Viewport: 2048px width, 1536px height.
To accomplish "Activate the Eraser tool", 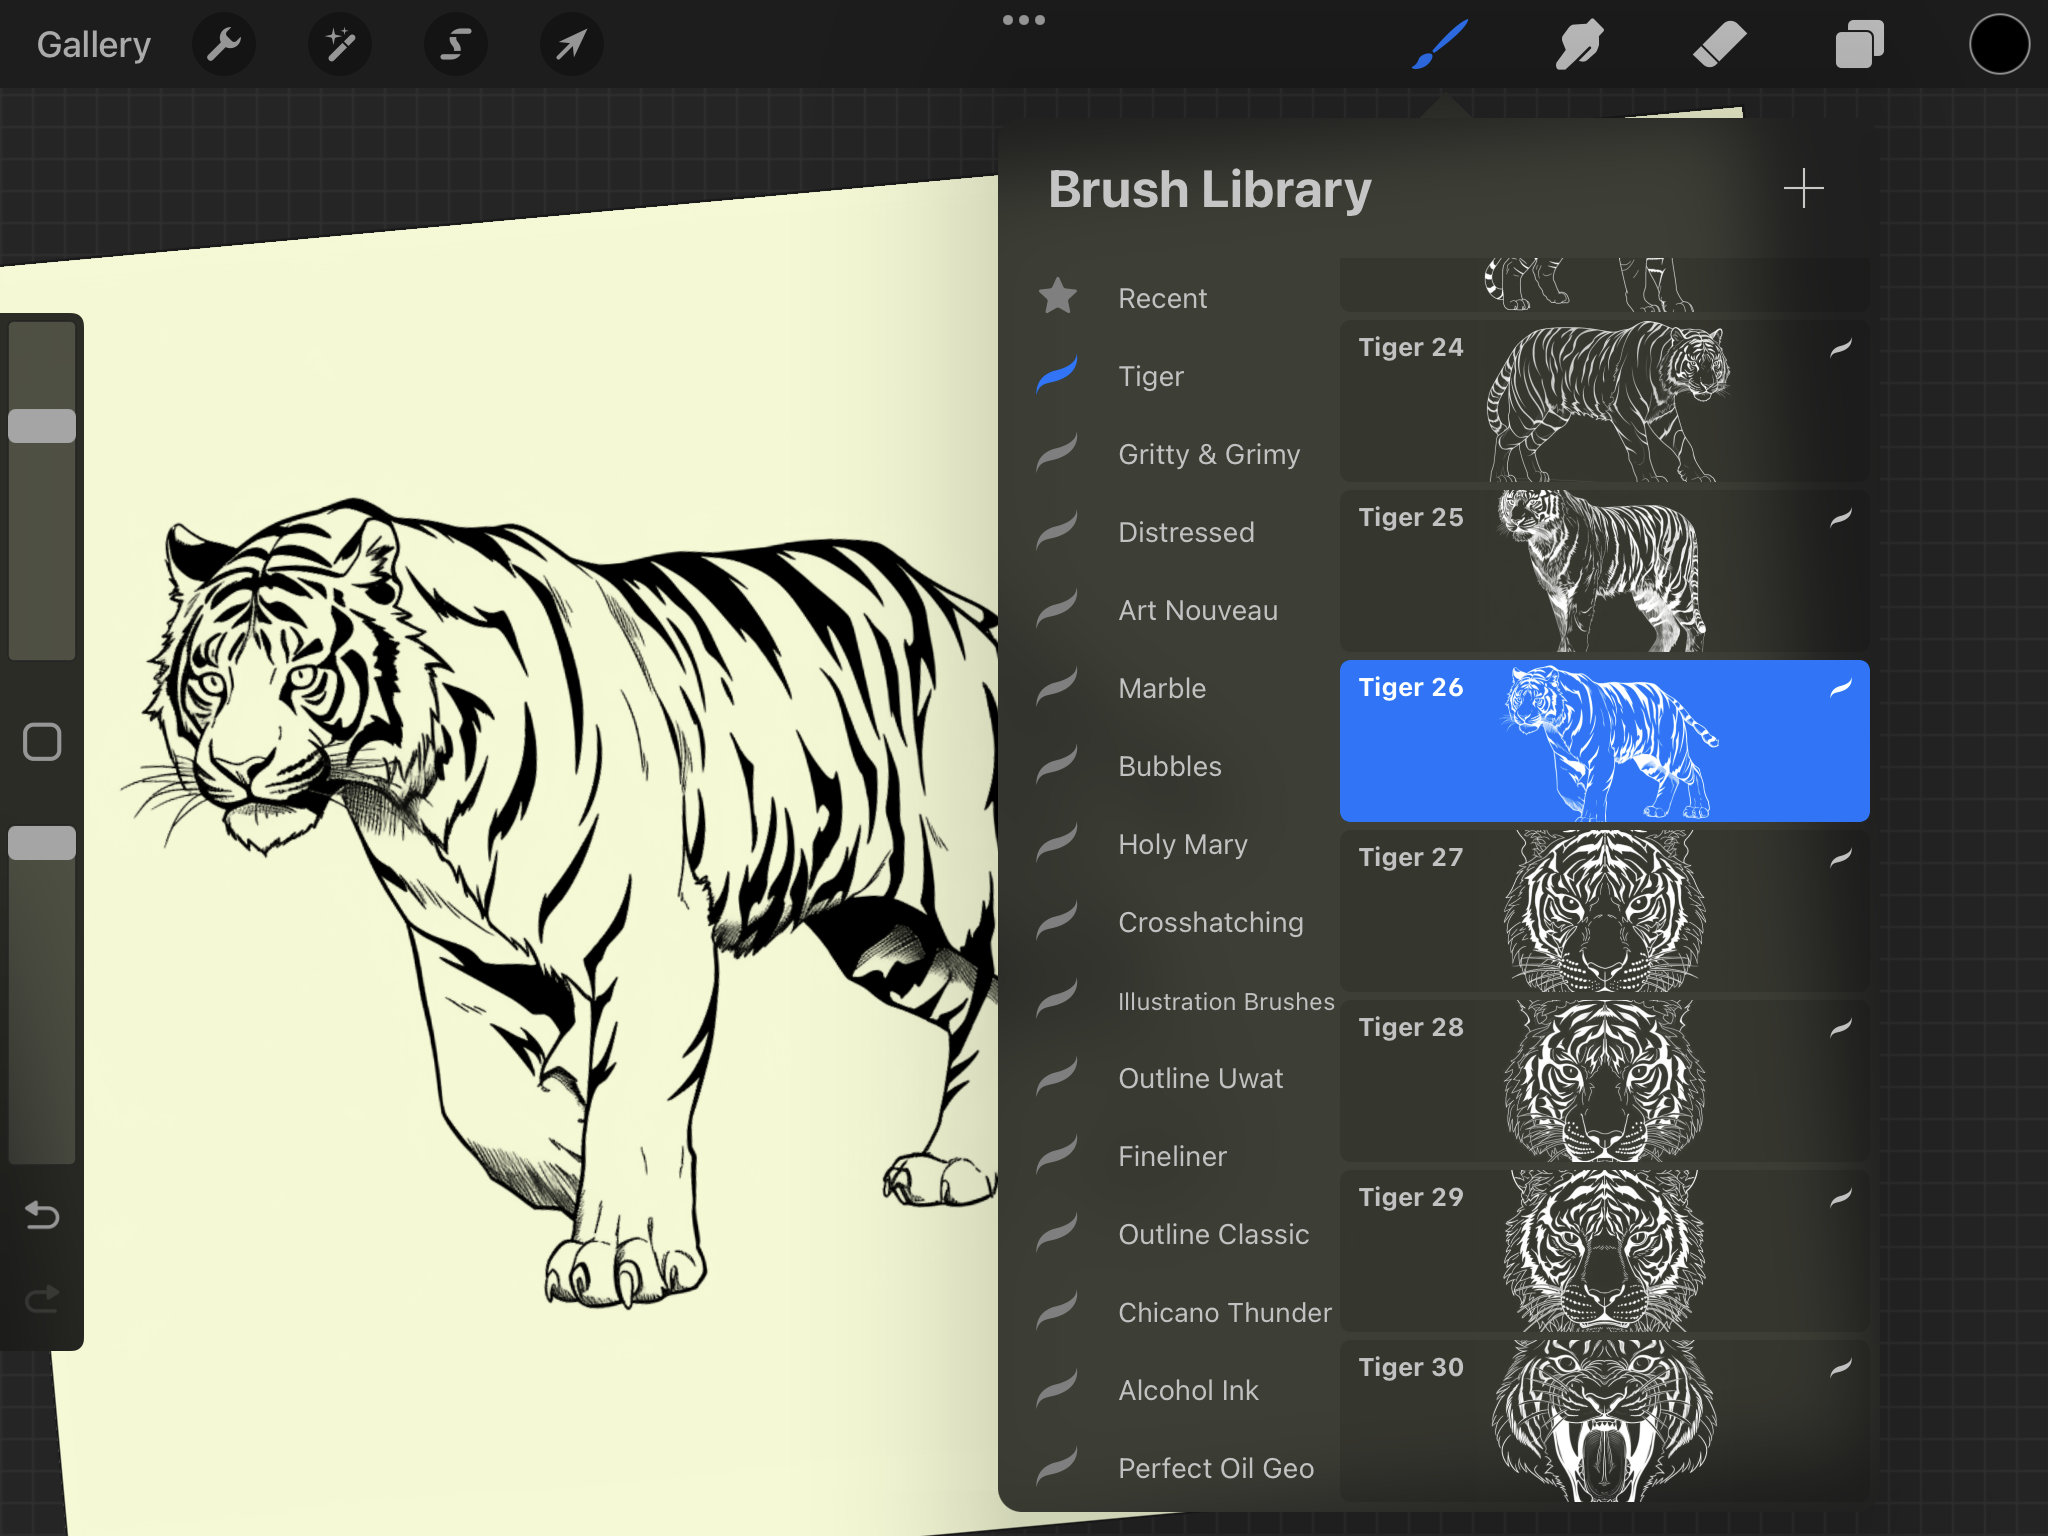I will point(1720,43).
